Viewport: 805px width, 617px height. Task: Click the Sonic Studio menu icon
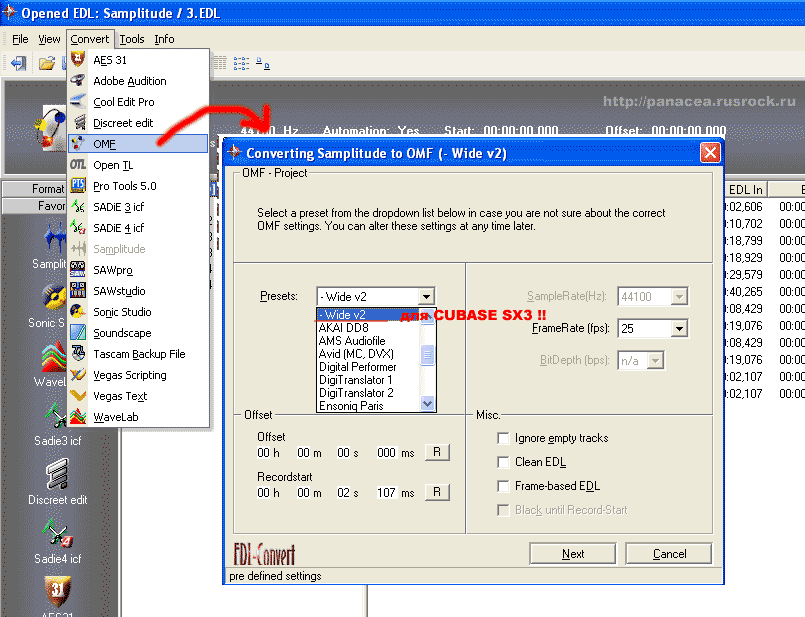tap(78, 312)
